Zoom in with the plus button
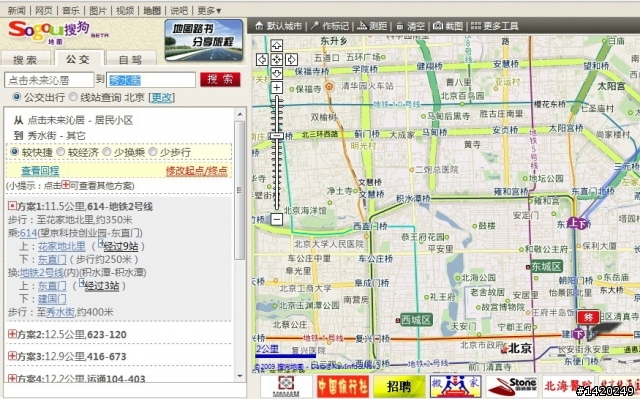This screenshot has height=399, width=640. 277,88
